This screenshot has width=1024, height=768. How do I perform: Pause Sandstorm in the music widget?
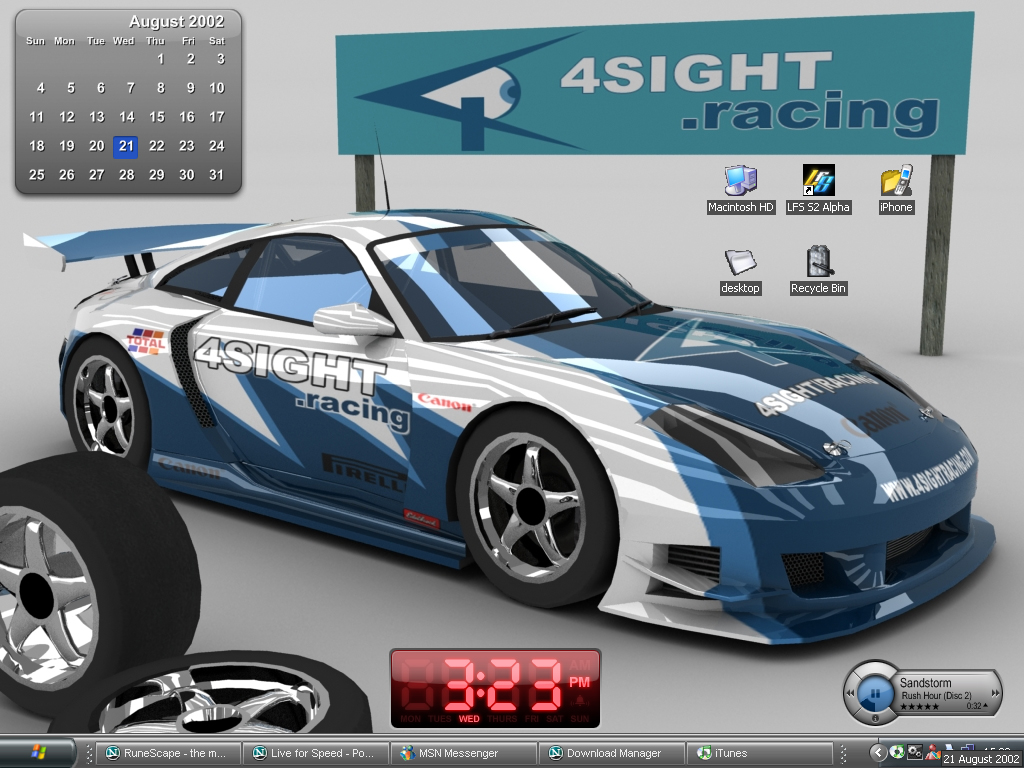[875, 693]
